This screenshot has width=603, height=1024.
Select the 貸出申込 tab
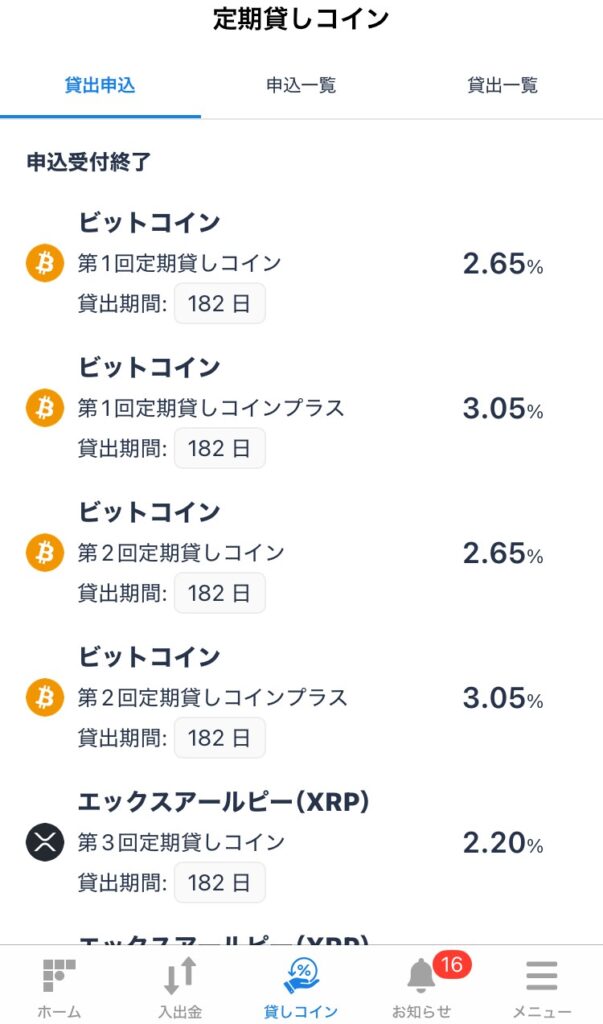coord(100,86)
